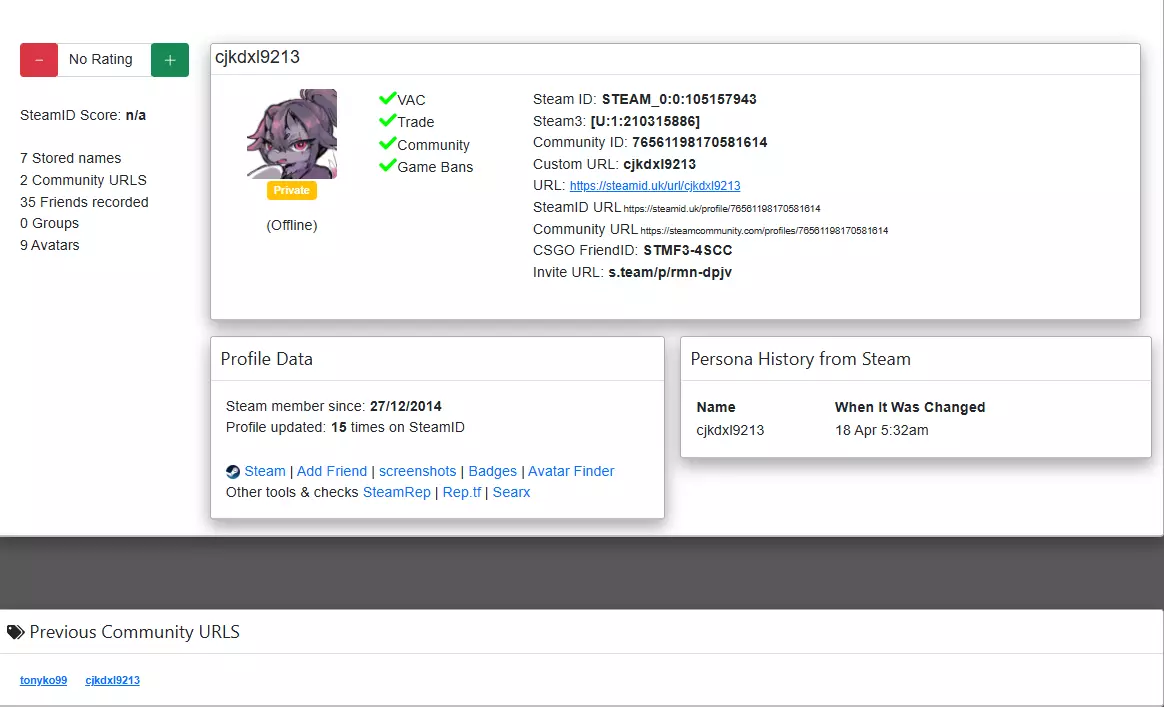Click the When It Was Changed column header
1164x707 pixels.
point(910,407)
